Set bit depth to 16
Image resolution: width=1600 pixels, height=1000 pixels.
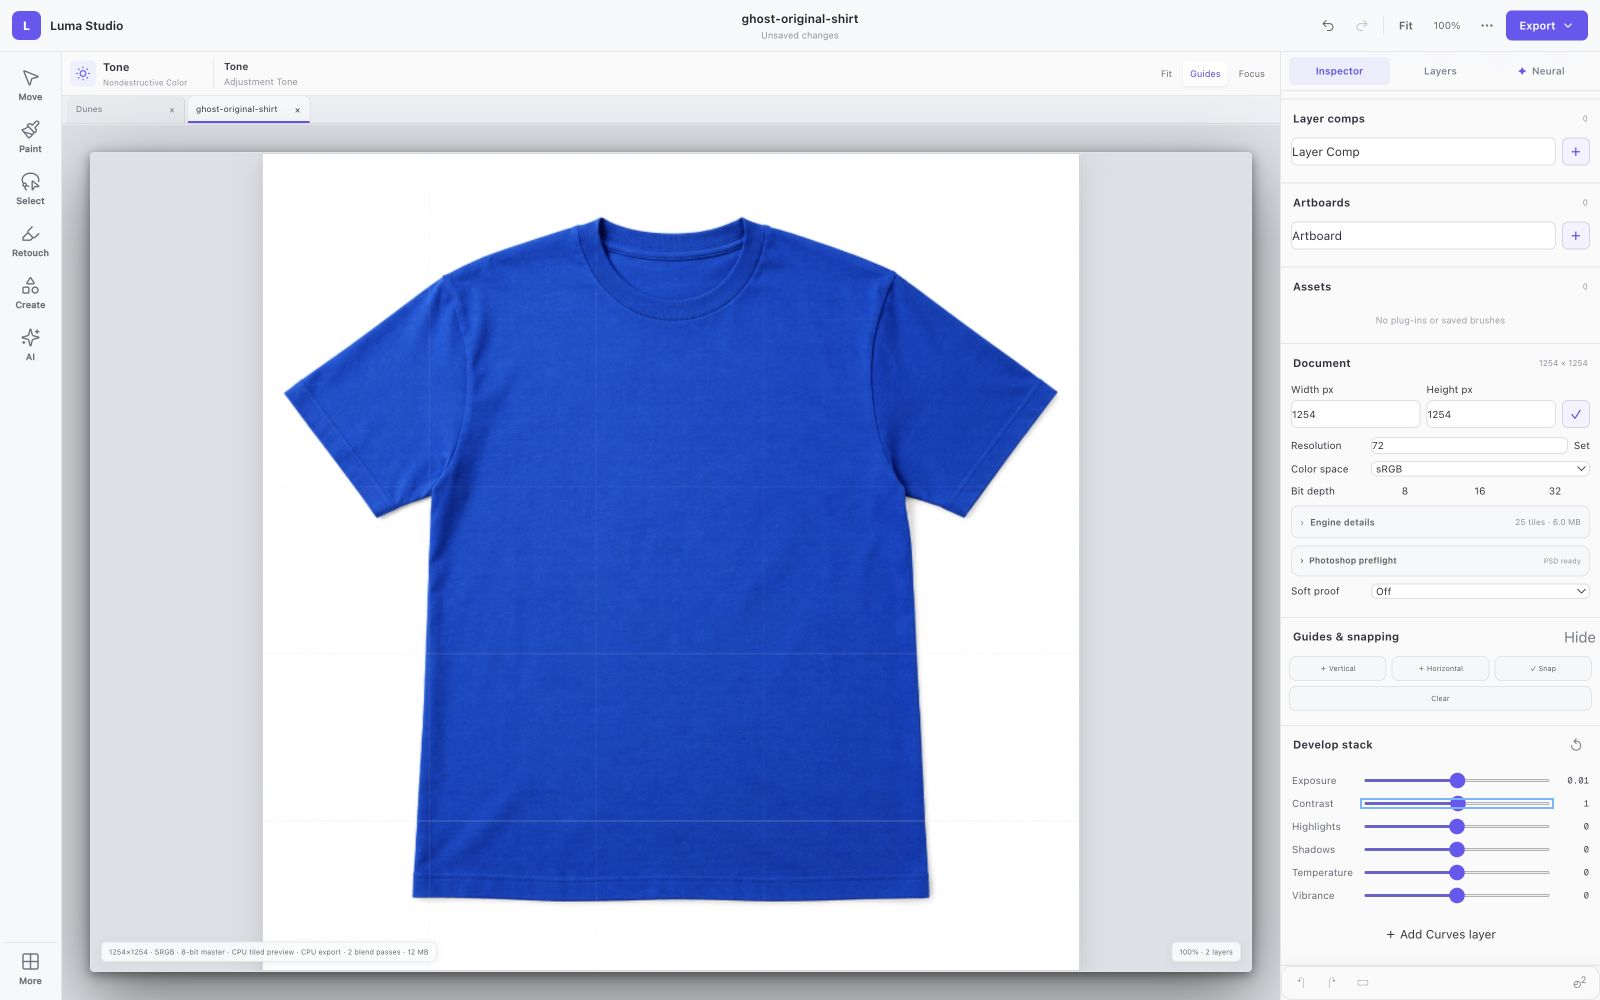(1480, 491)
